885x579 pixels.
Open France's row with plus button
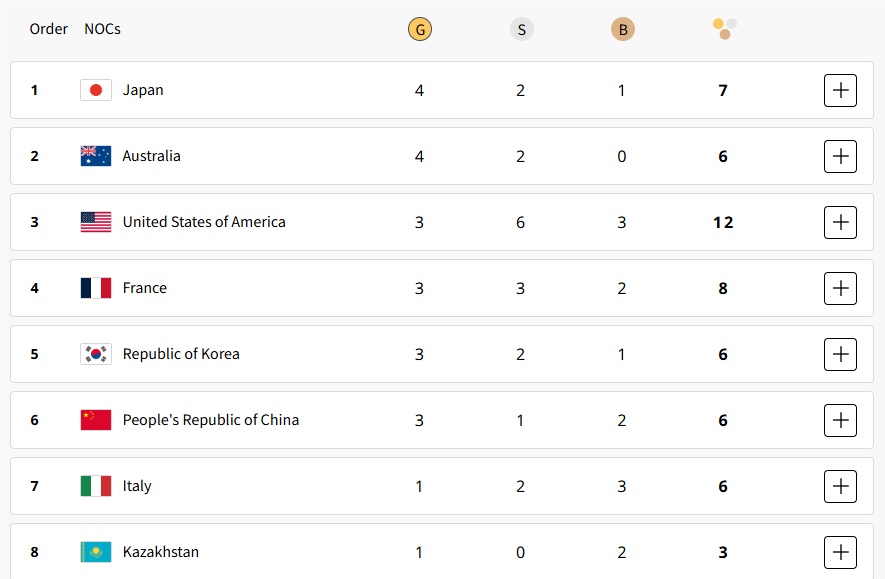tap(840, 288)
